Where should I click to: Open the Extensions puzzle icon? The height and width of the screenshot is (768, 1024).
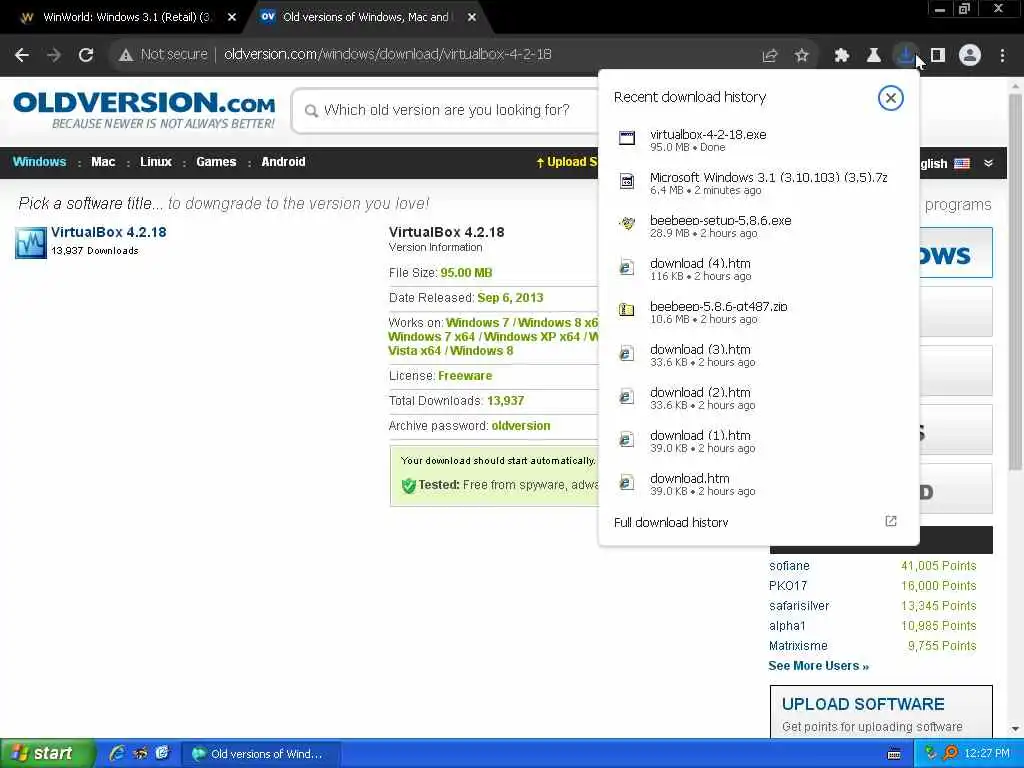pyautogui.click(x=842, y=56)
